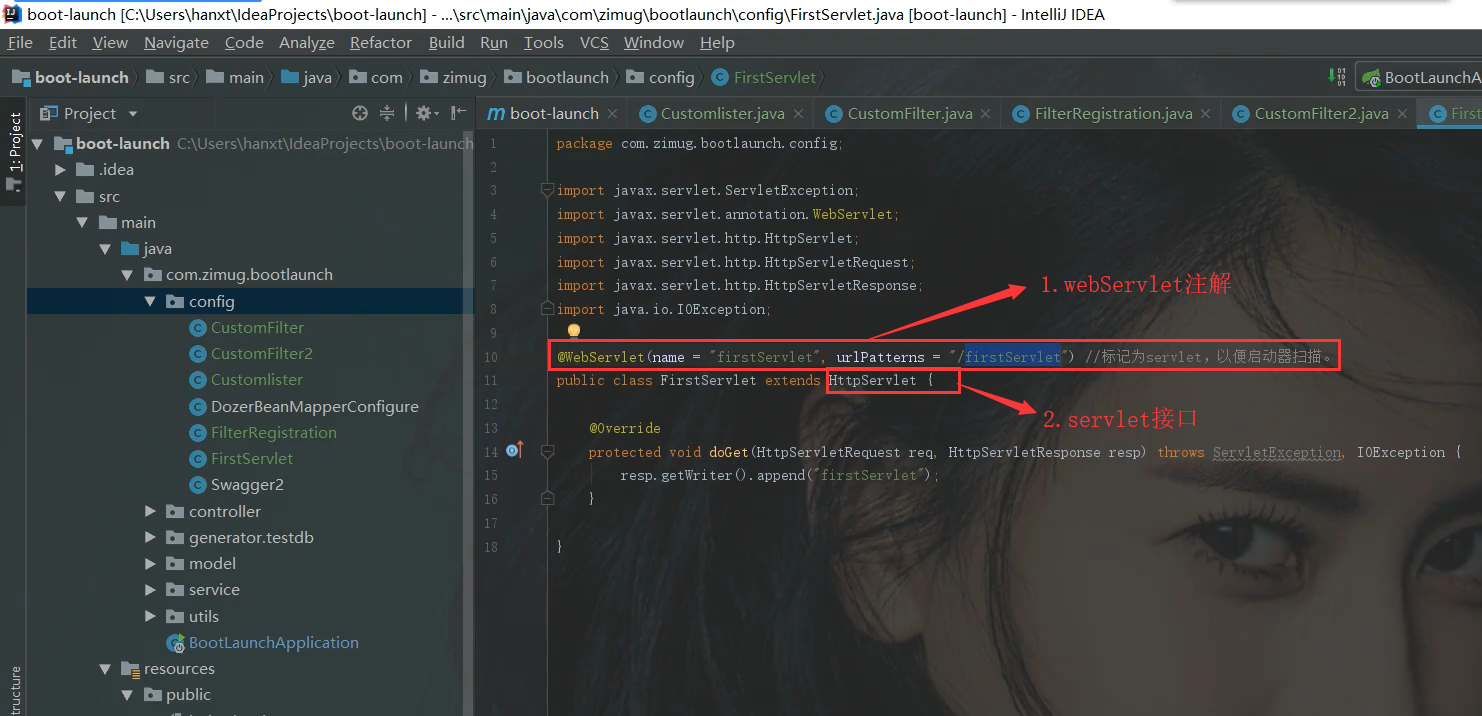This screenshot has width=1482, height=716.
Task: Click the override gutter icon at line 14
Action: [514, 451]
